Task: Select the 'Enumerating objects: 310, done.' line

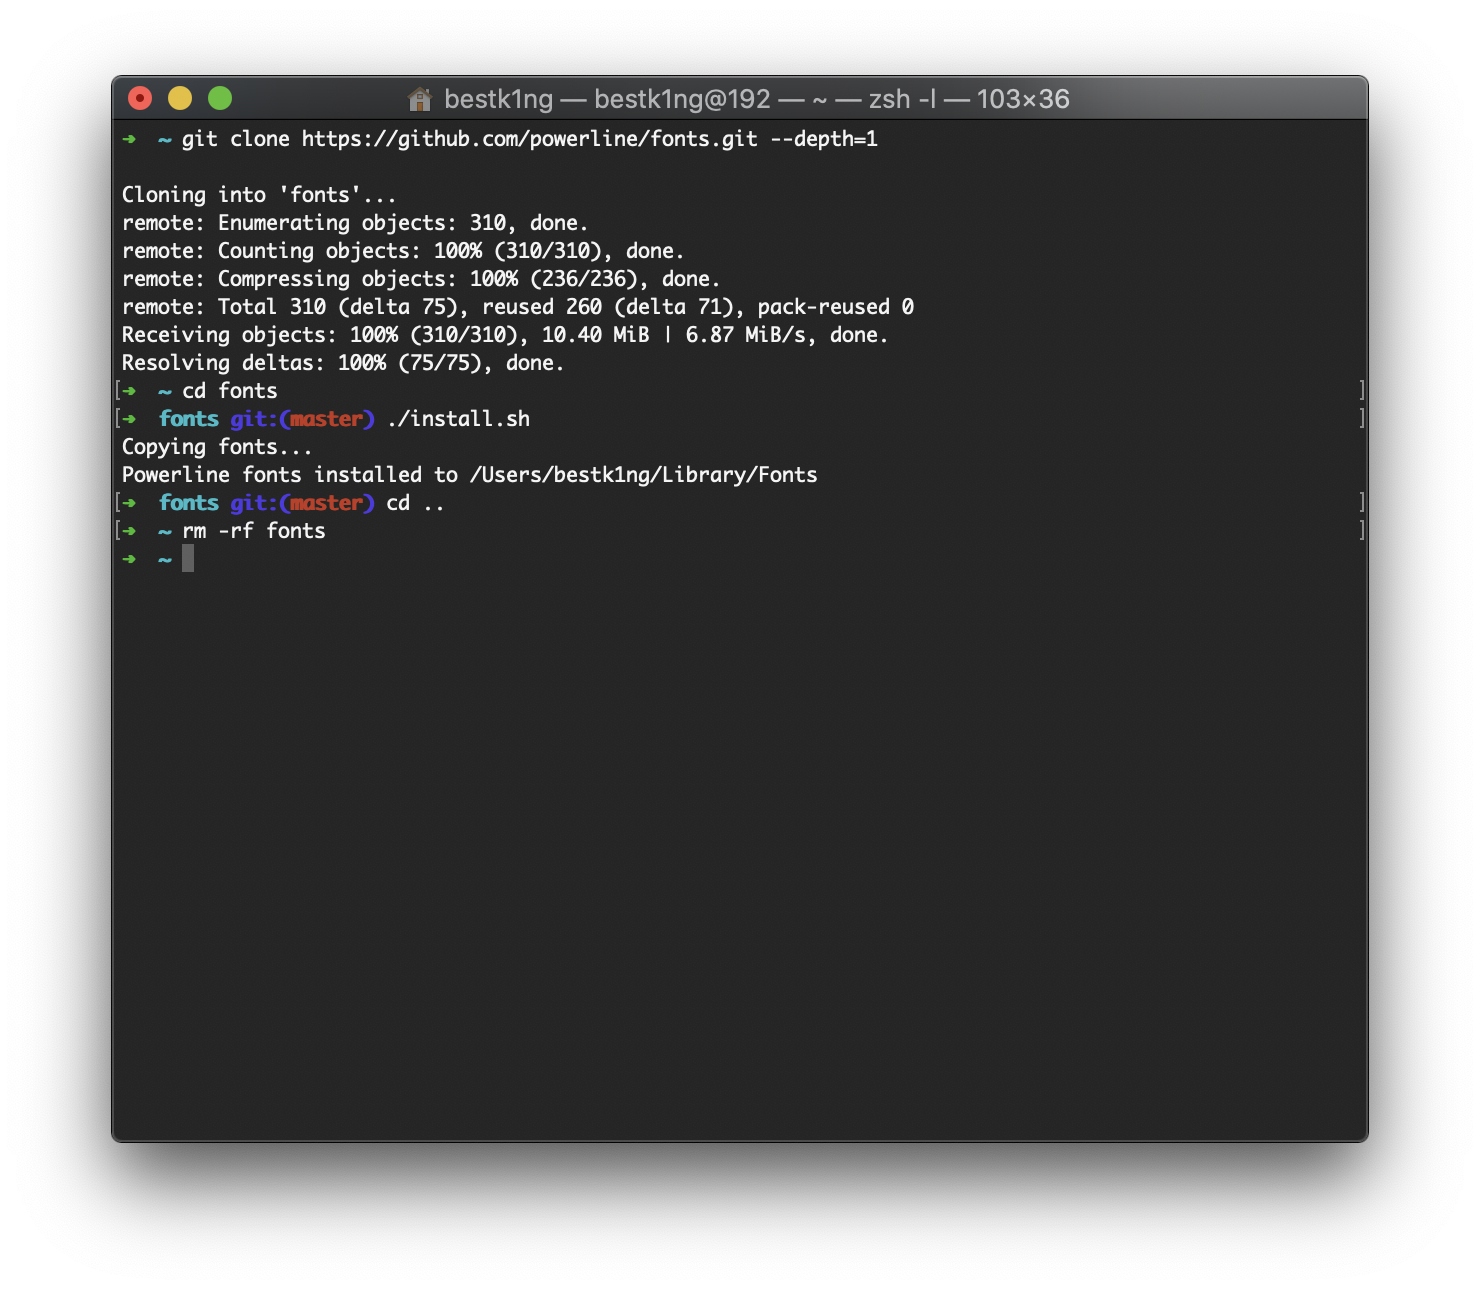Action: [355, 223]
